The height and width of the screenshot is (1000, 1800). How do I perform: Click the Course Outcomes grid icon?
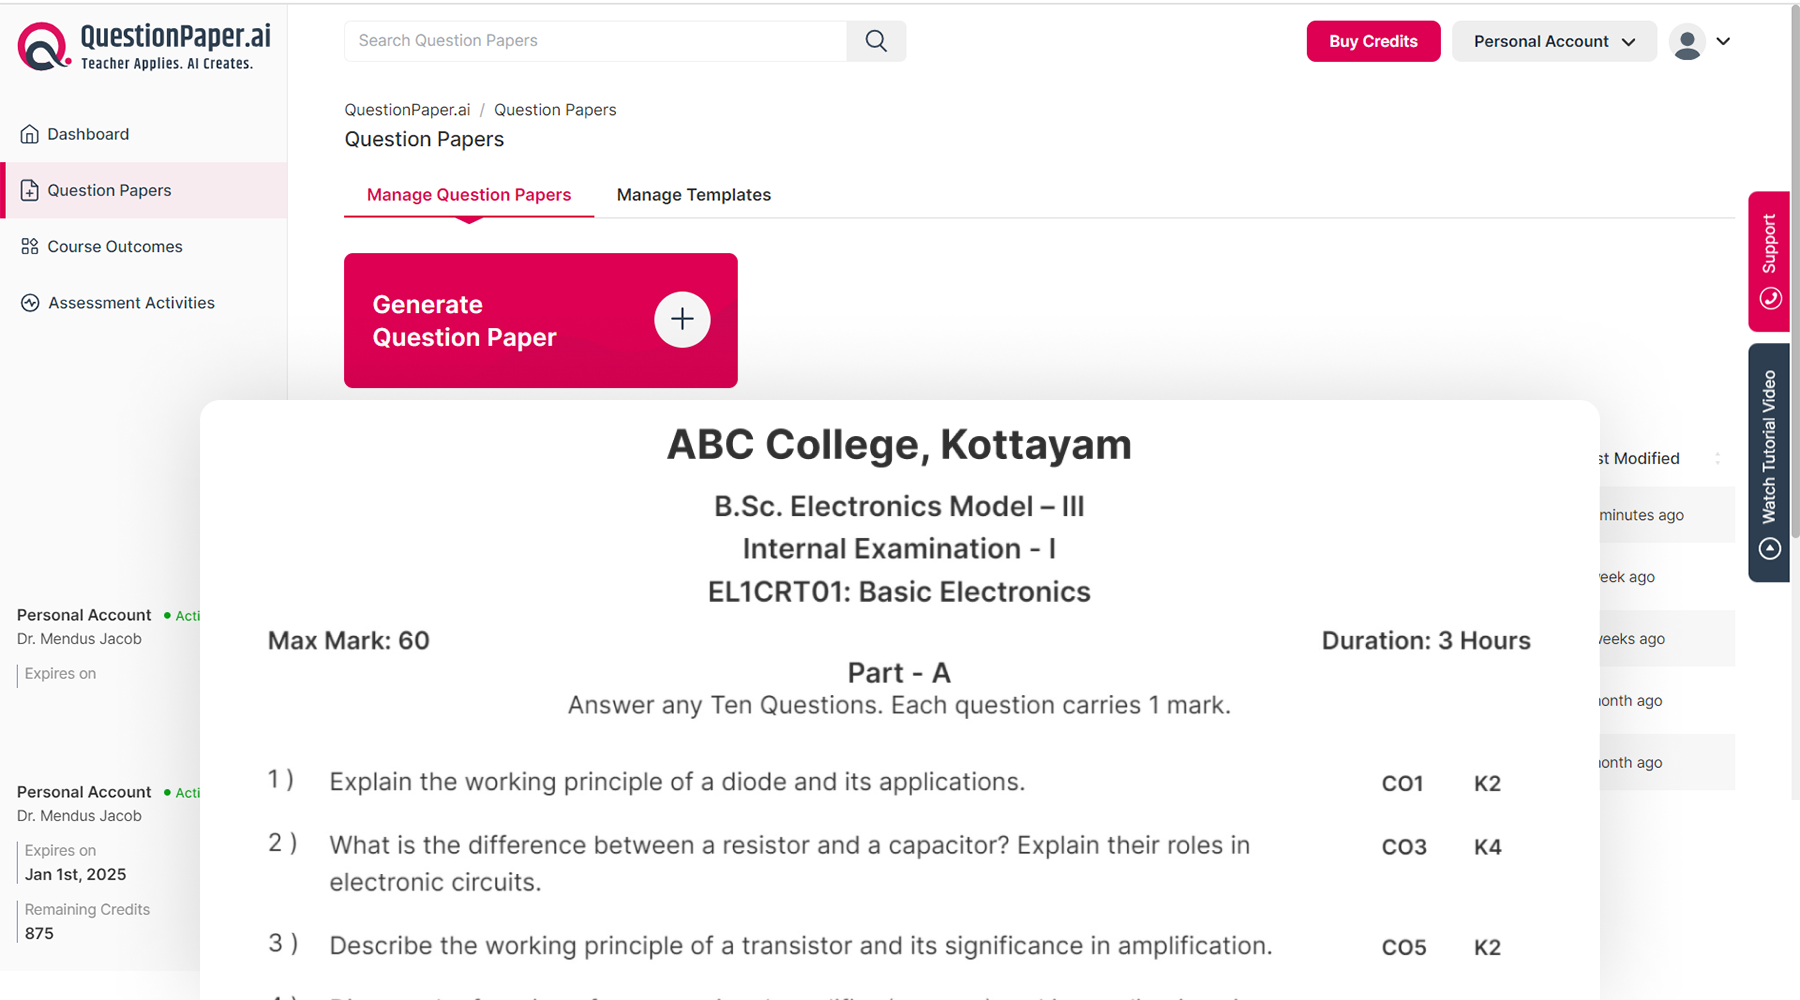click(30, 247)
